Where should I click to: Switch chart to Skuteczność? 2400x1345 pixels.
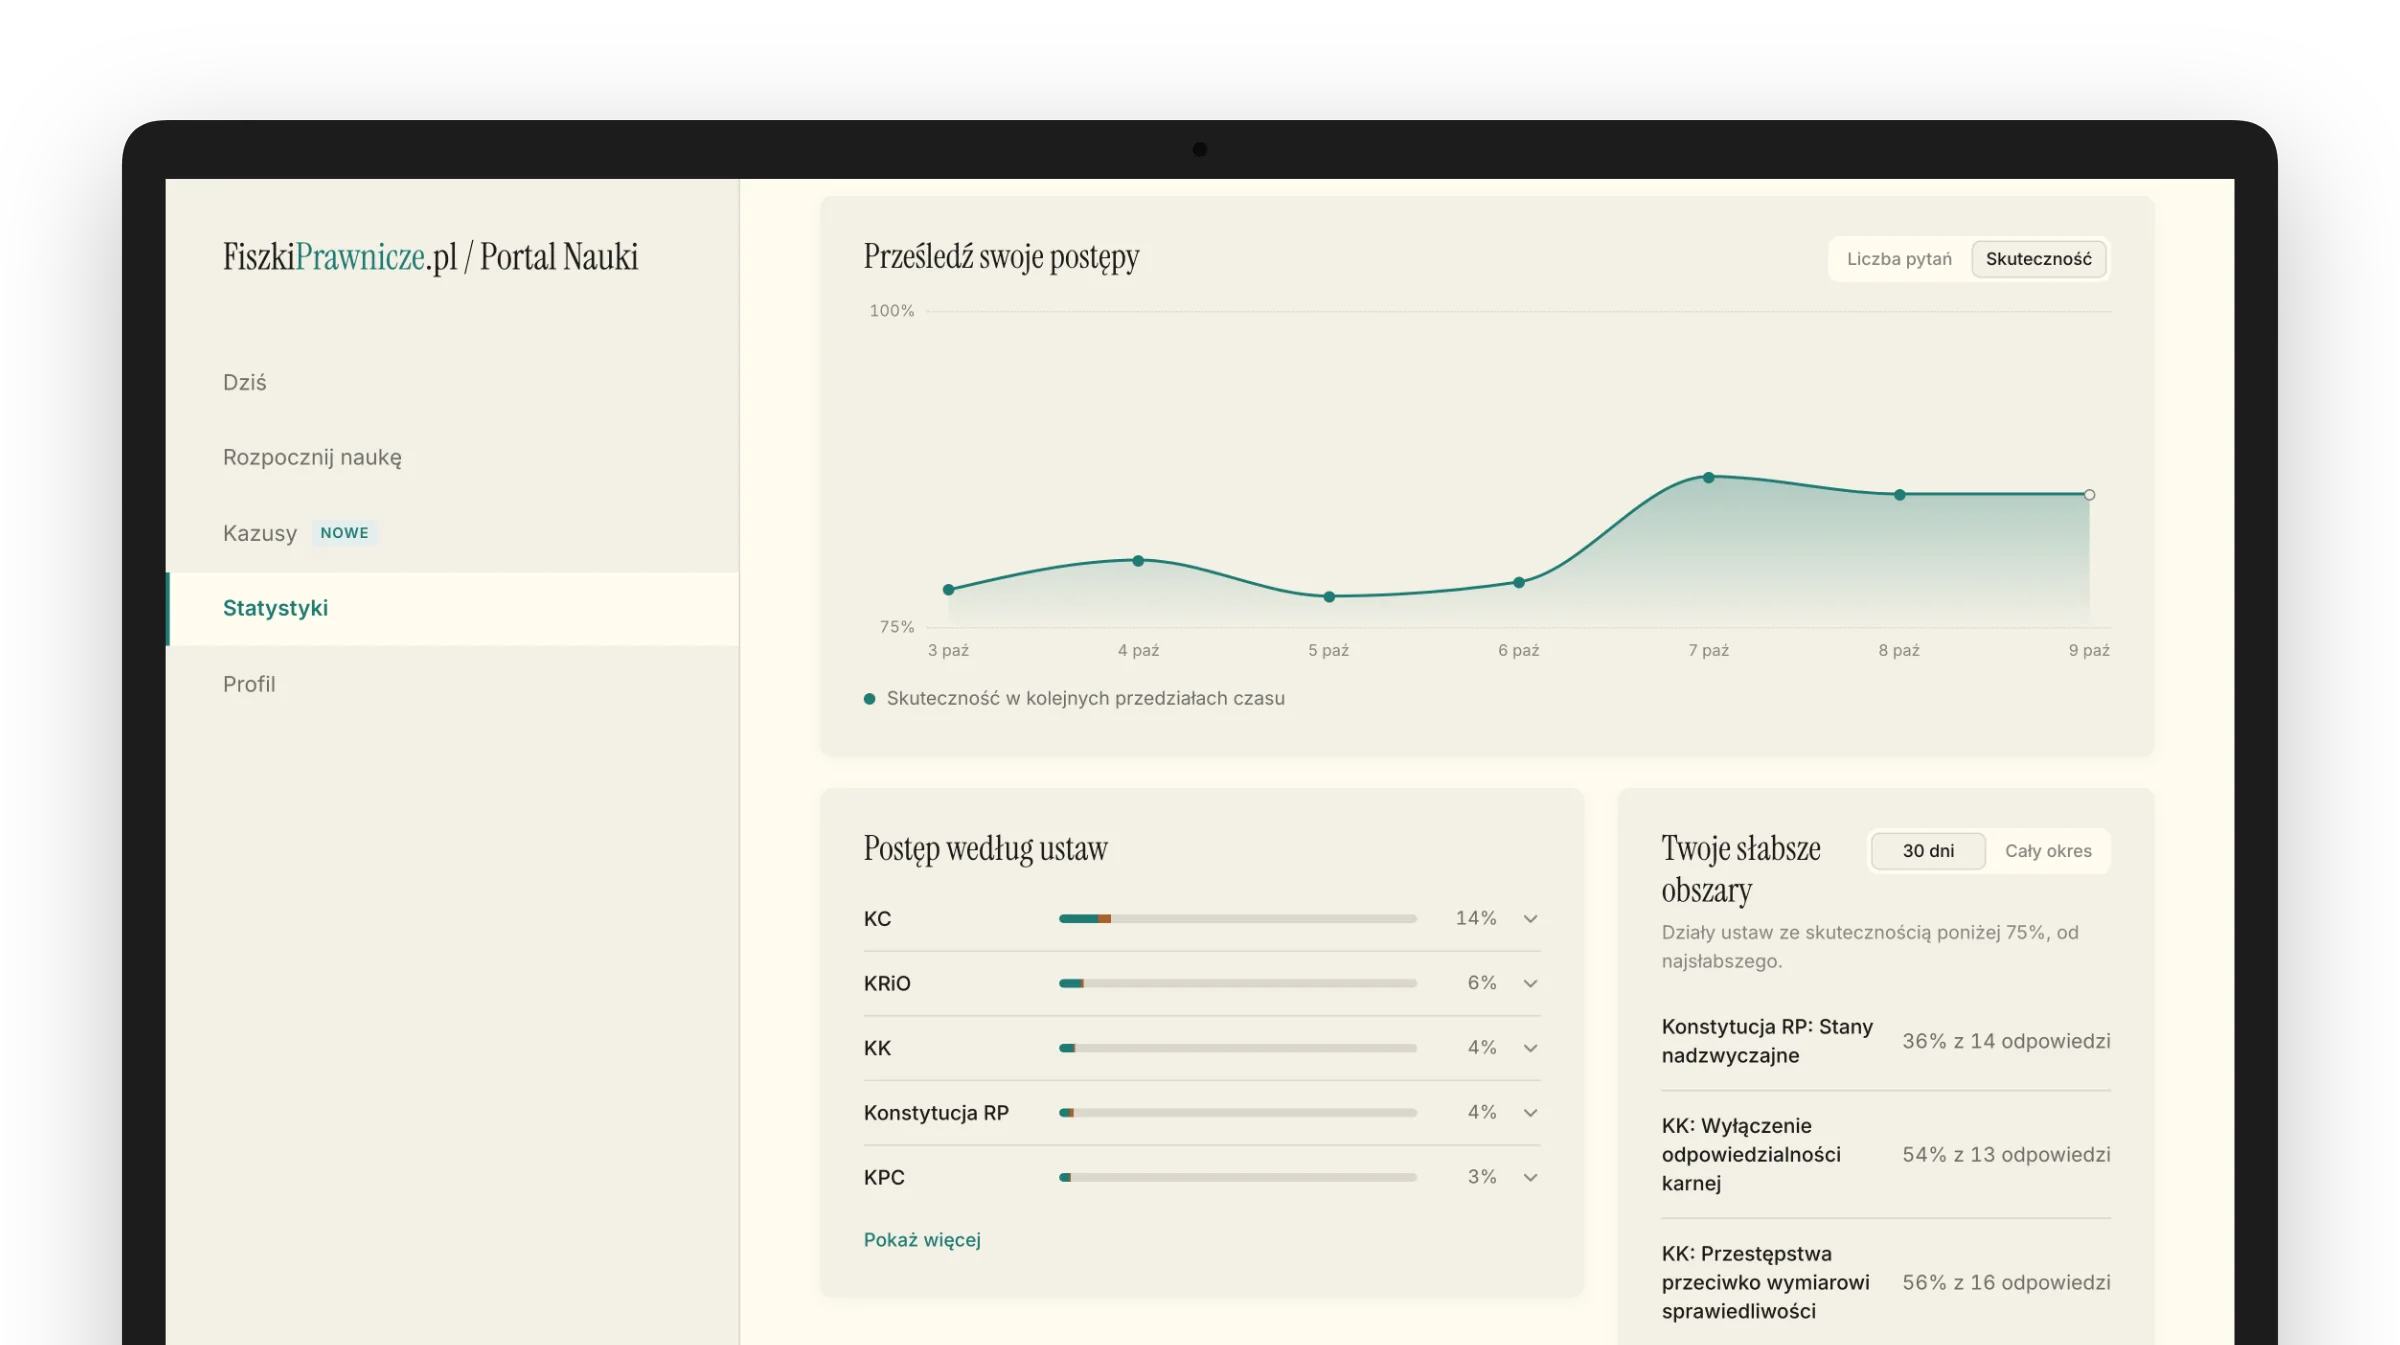coord(2038,259)
